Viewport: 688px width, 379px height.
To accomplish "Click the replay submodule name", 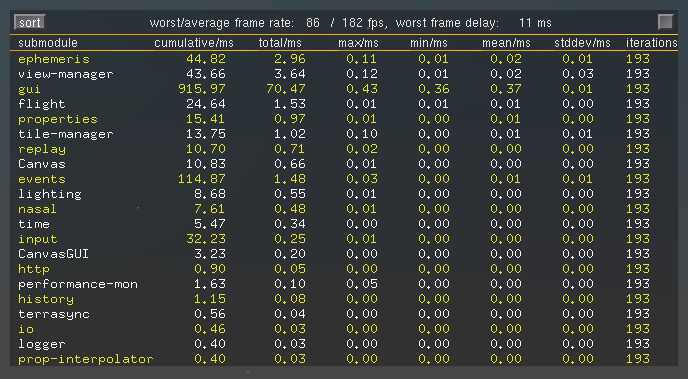I will (x=42, y=149).
